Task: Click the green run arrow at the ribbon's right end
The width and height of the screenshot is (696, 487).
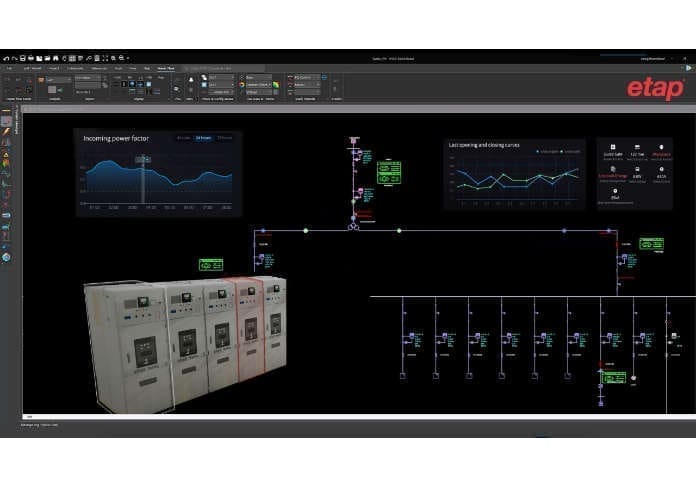Action: [x=690, y=68]
